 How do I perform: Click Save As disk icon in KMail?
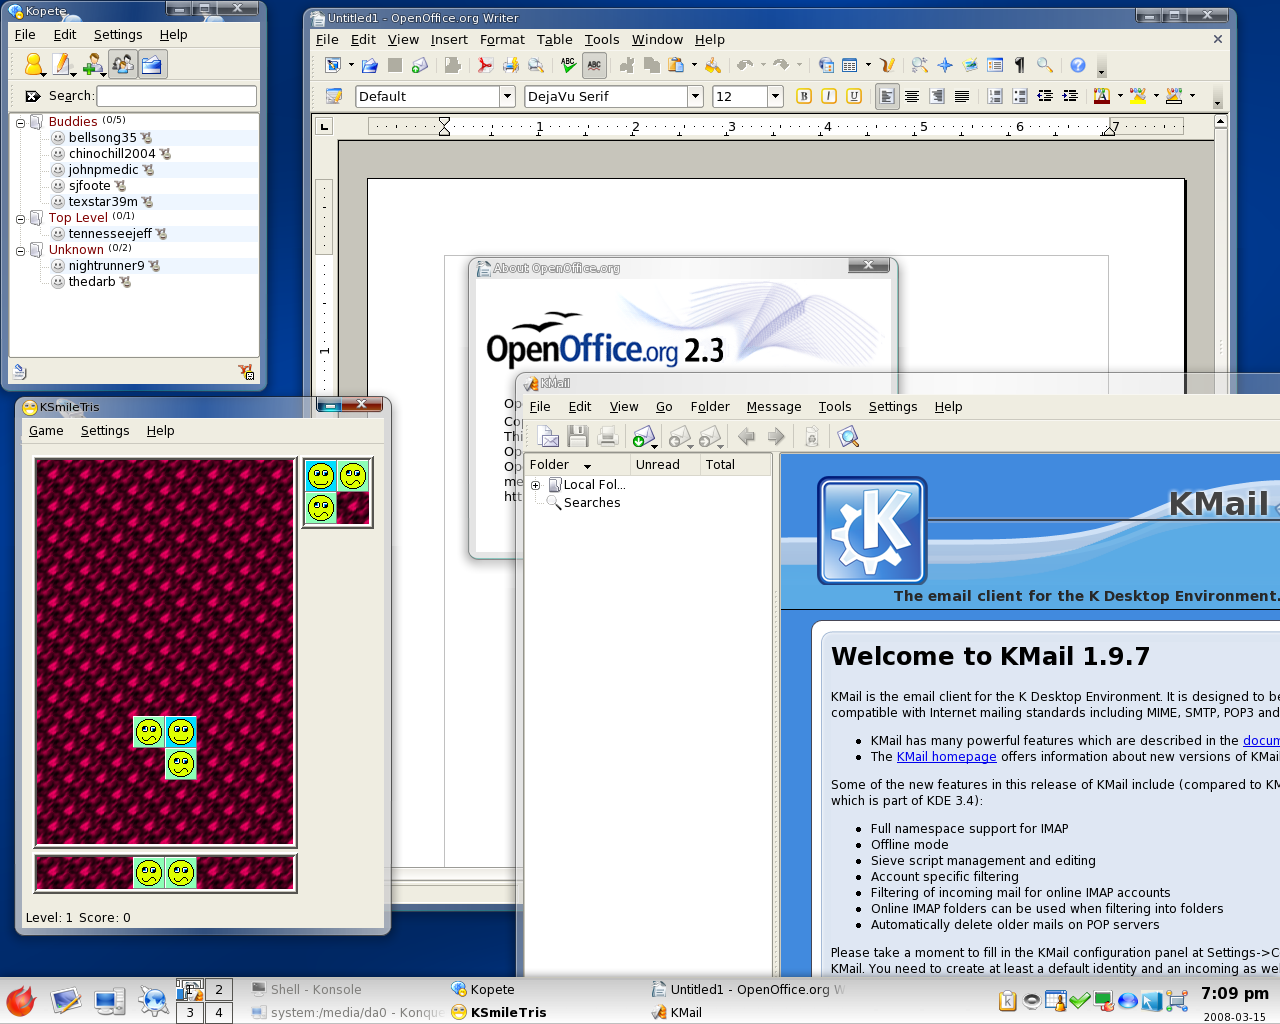pos(577,436)
